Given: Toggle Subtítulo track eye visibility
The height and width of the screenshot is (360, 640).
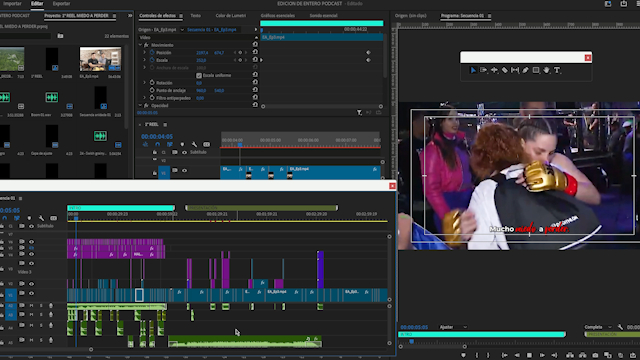Looking at the screenshot, I should tap(31, 226).
